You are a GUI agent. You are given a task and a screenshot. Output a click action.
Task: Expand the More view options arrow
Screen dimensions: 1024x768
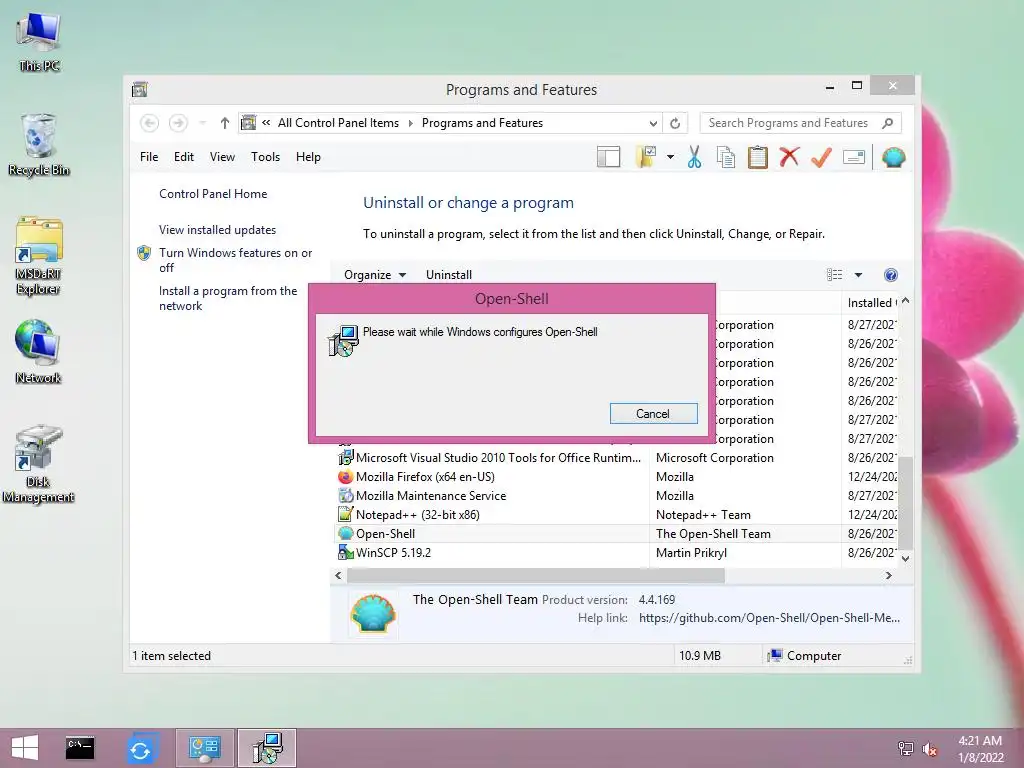(858, 275)
